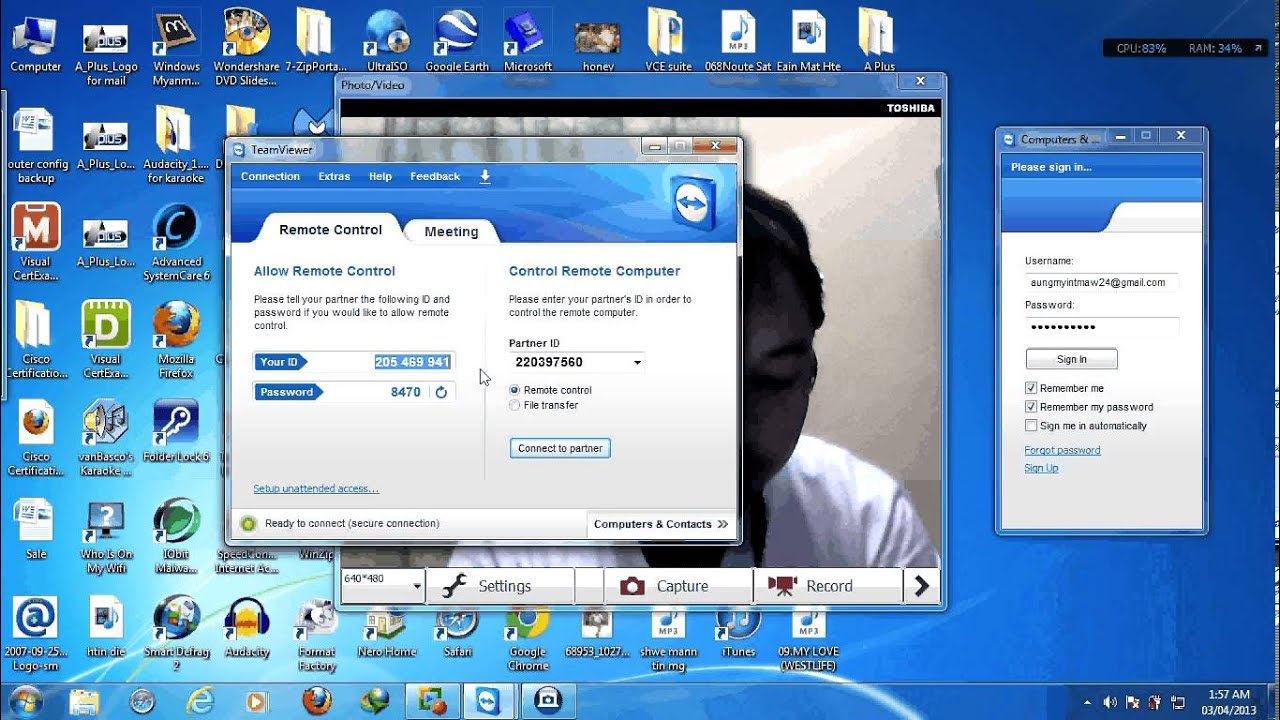The image size is (1280, 720).
Task: Open the Computer desktop icon
Action: pyautogui.click(x=36, y=43)
